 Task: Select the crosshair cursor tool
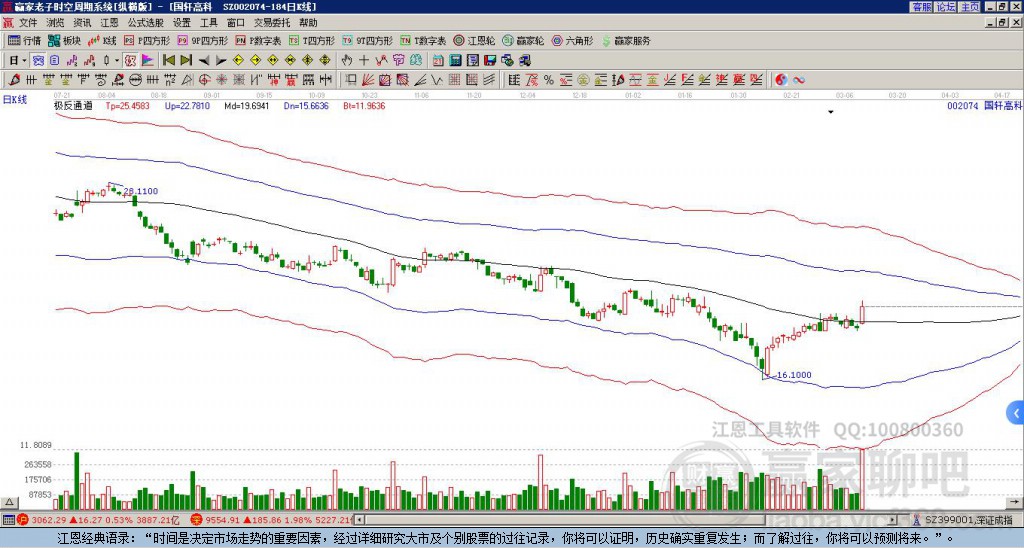[x=364, y=61]
